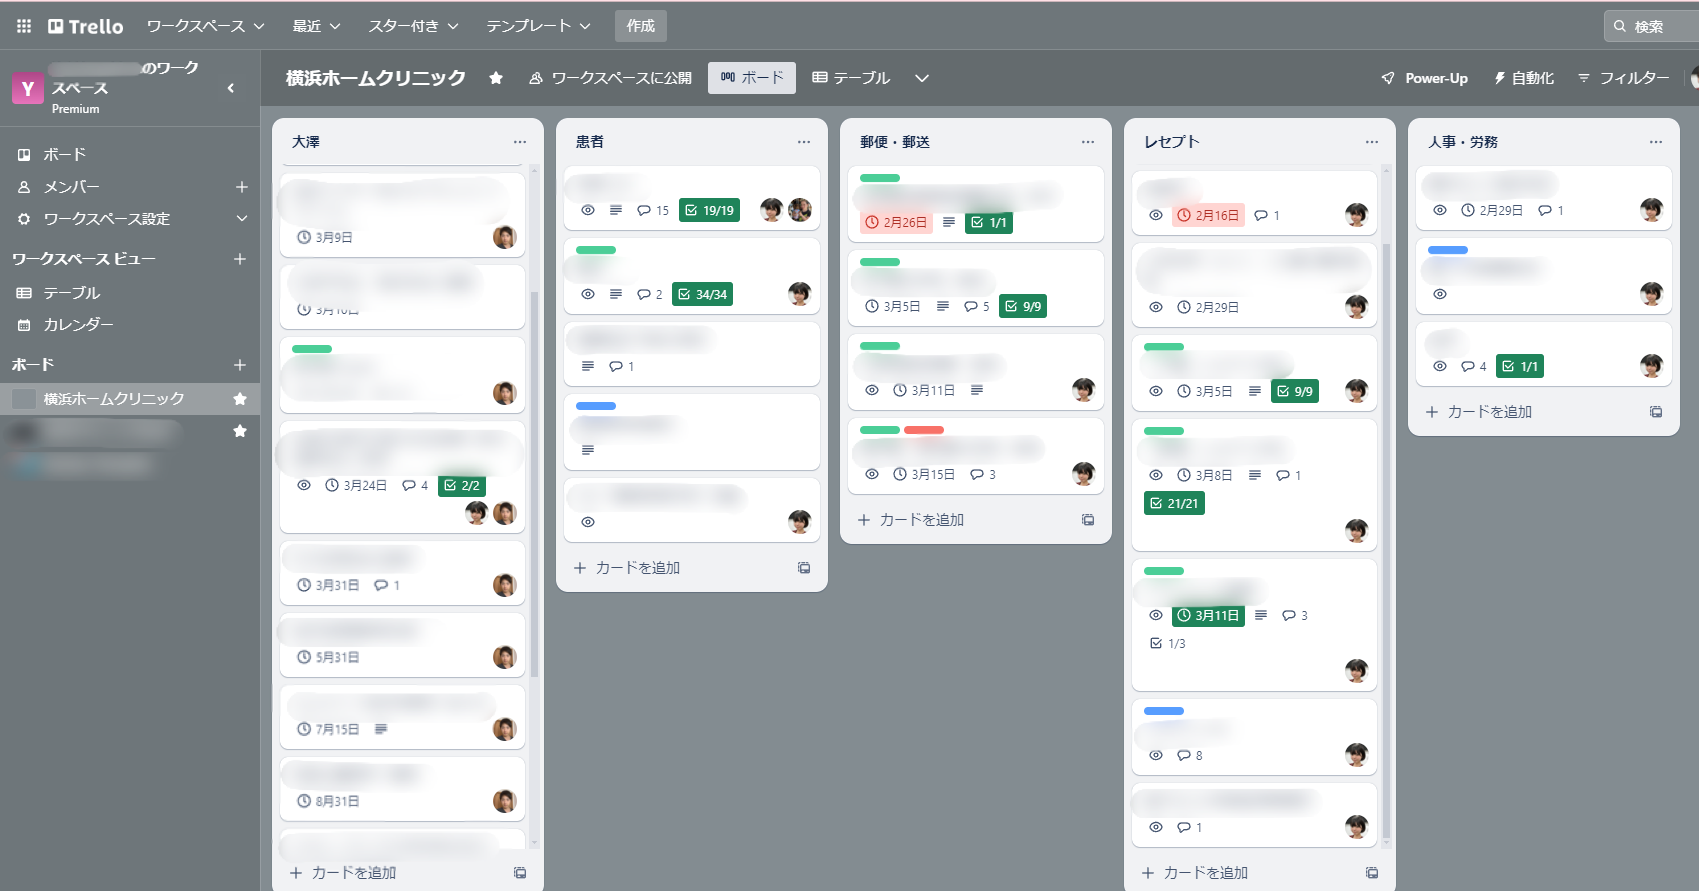Focus the 検索 search field
This screenshot has height=891, width=1699.
(1652, 26)
